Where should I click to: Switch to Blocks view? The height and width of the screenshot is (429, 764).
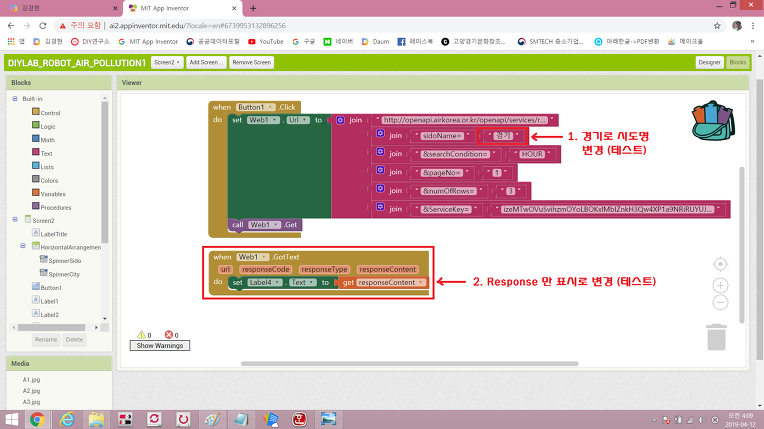pos(738,62)
